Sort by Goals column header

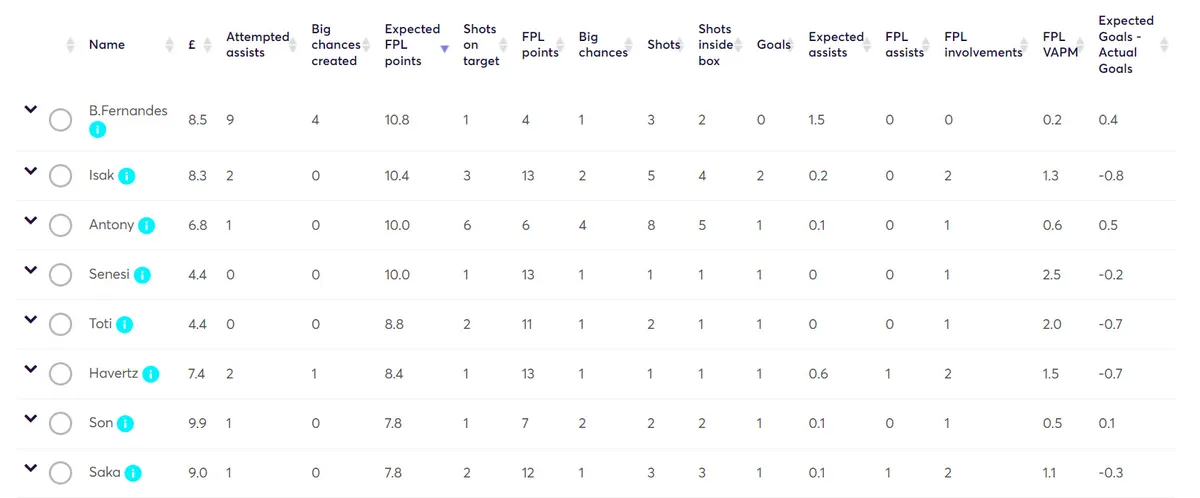pyautogui.click(x=774, y=45)
